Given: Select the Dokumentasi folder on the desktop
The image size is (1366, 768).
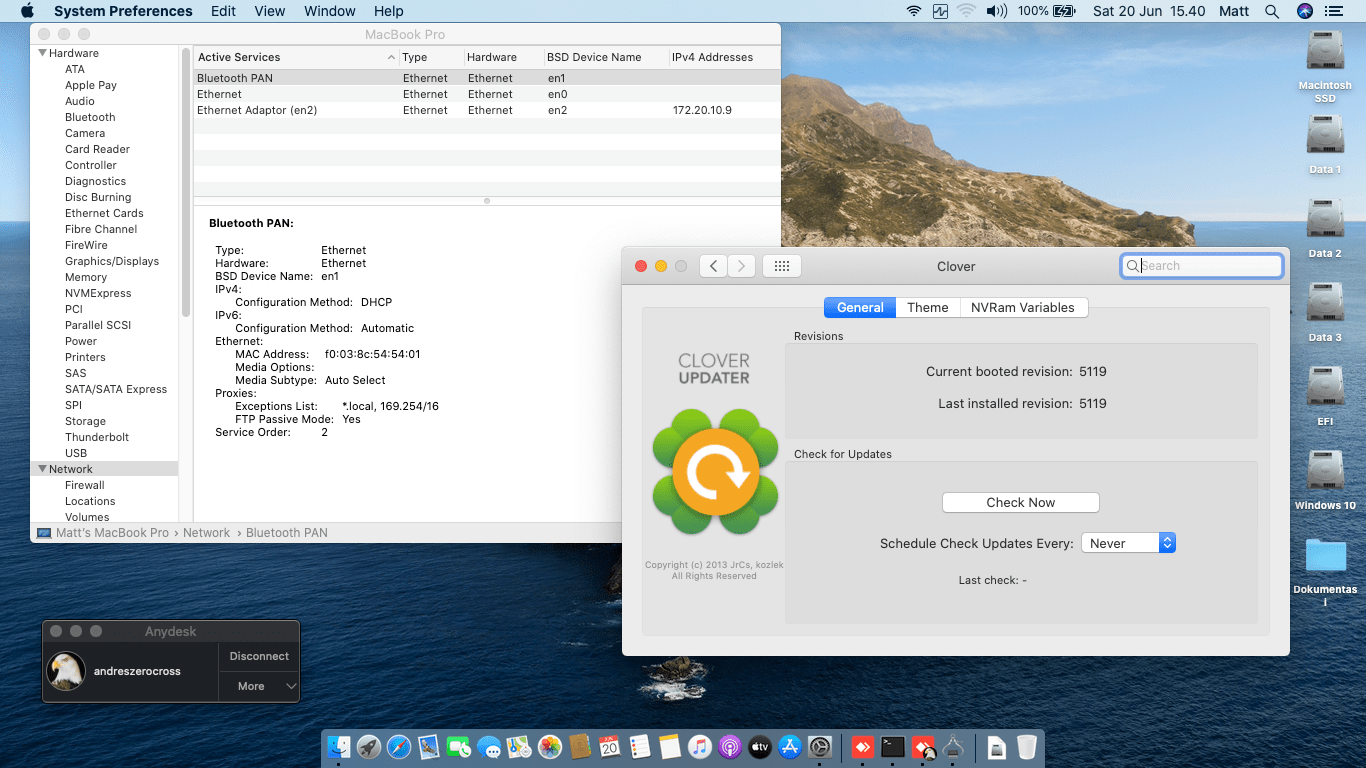Looking at the screenshot, I should 1325,571.
